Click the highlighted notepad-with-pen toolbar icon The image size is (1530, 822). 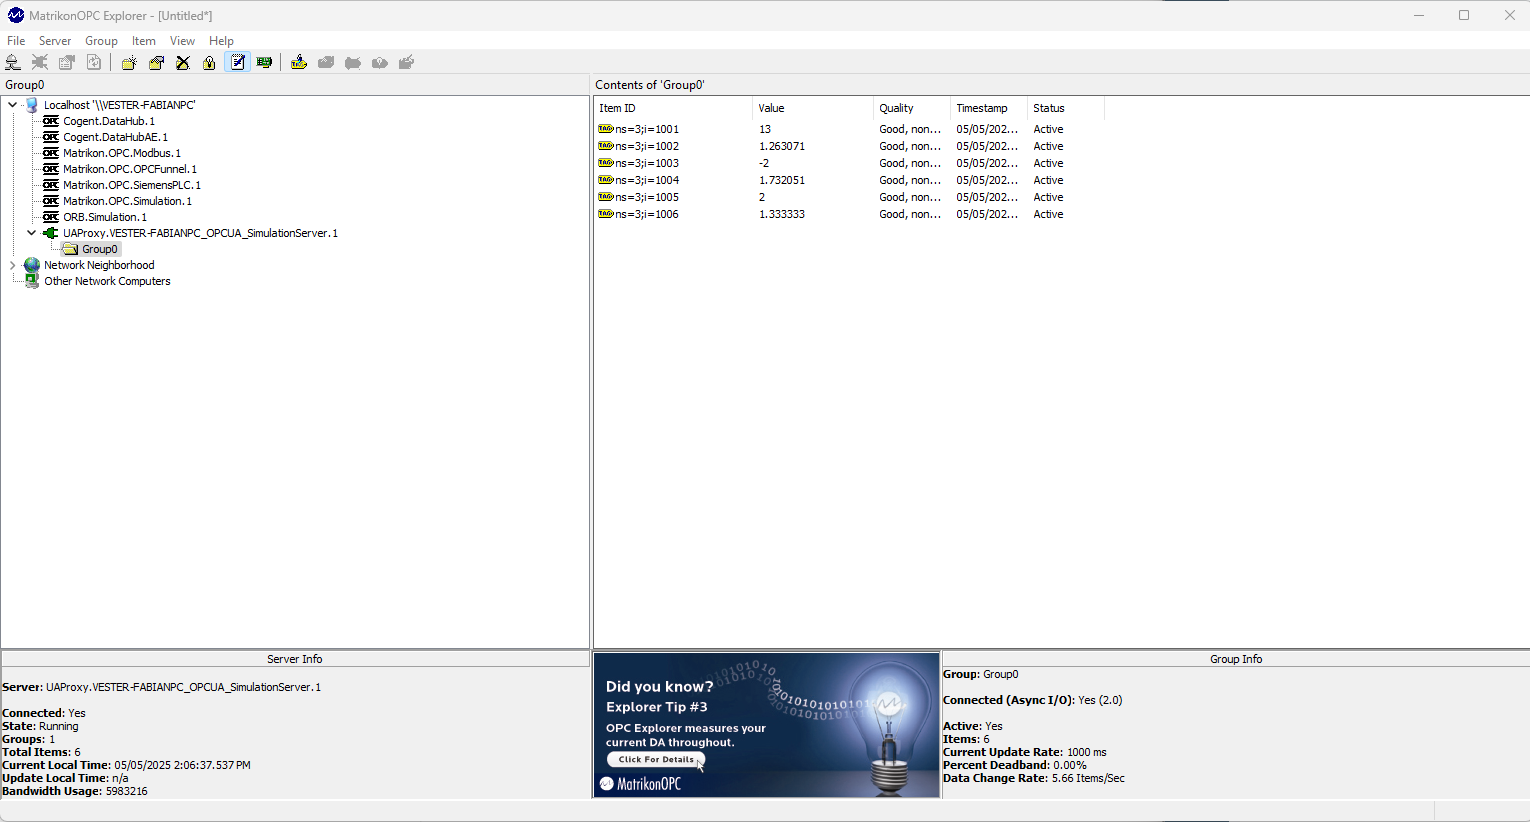point(237,62)
